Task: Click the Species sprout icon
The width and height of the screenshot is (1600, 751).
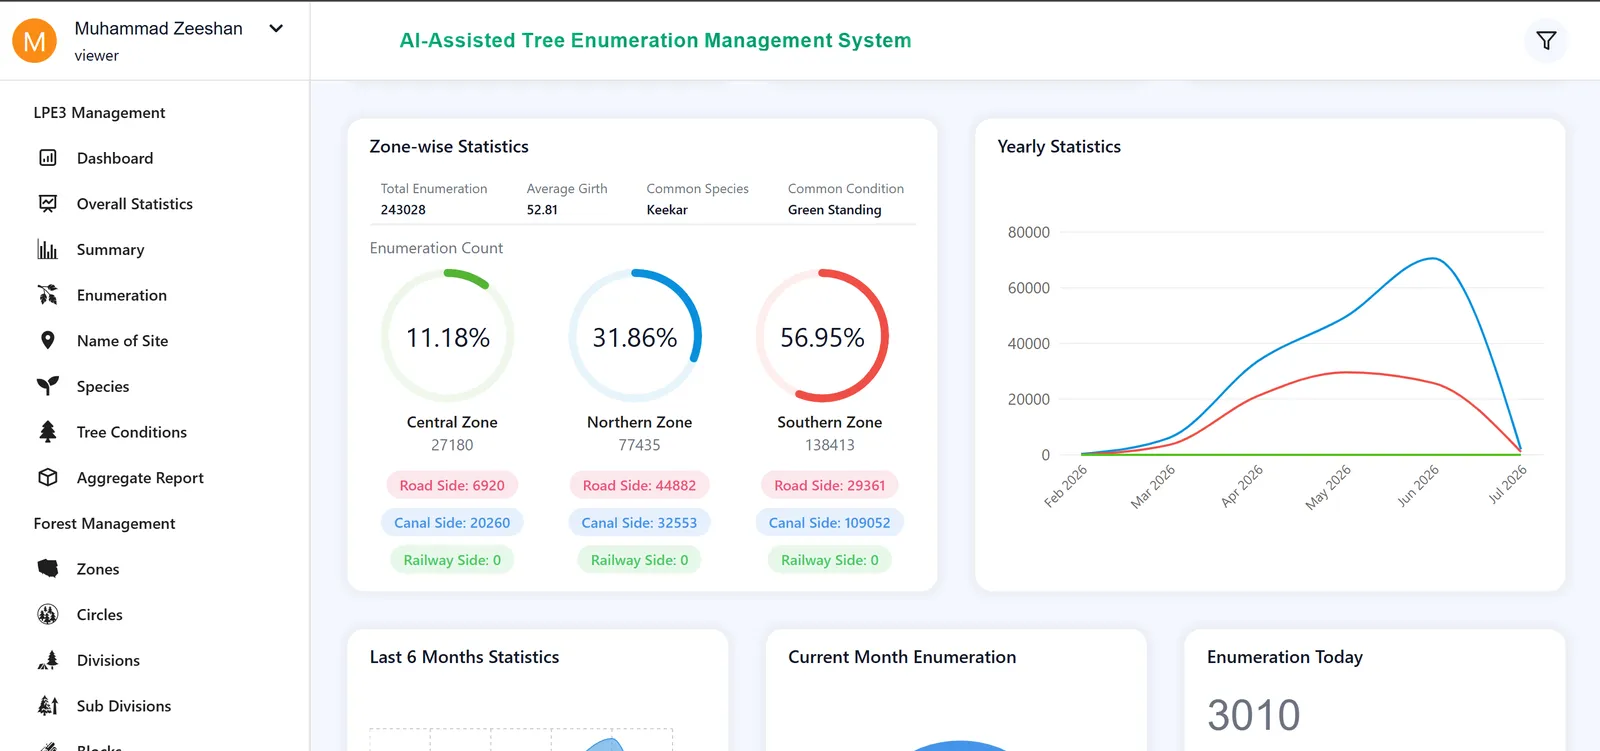Action: pyautogui.click(x=47, y=386)
